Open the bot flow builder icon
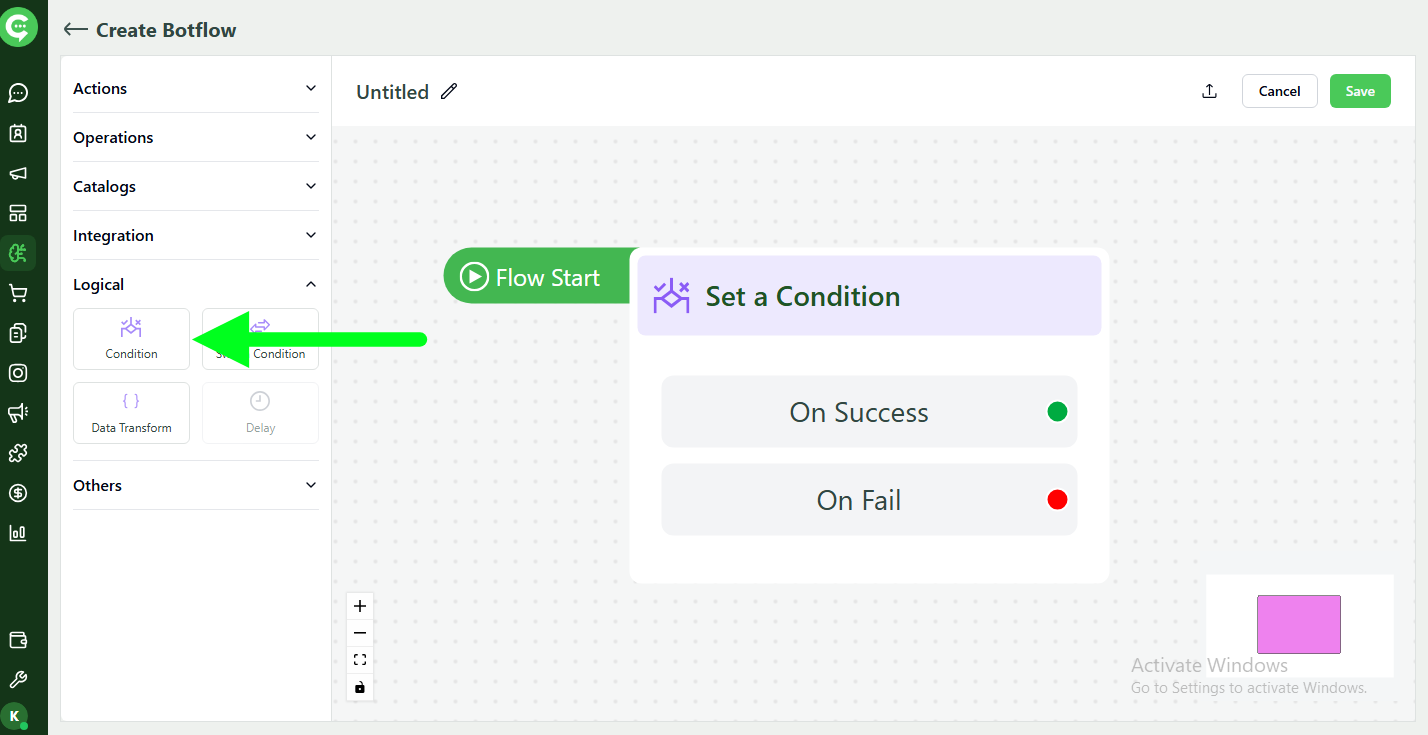Image resolution: width=1428 pixels, height=735 pixels. (x=21, y=253)
